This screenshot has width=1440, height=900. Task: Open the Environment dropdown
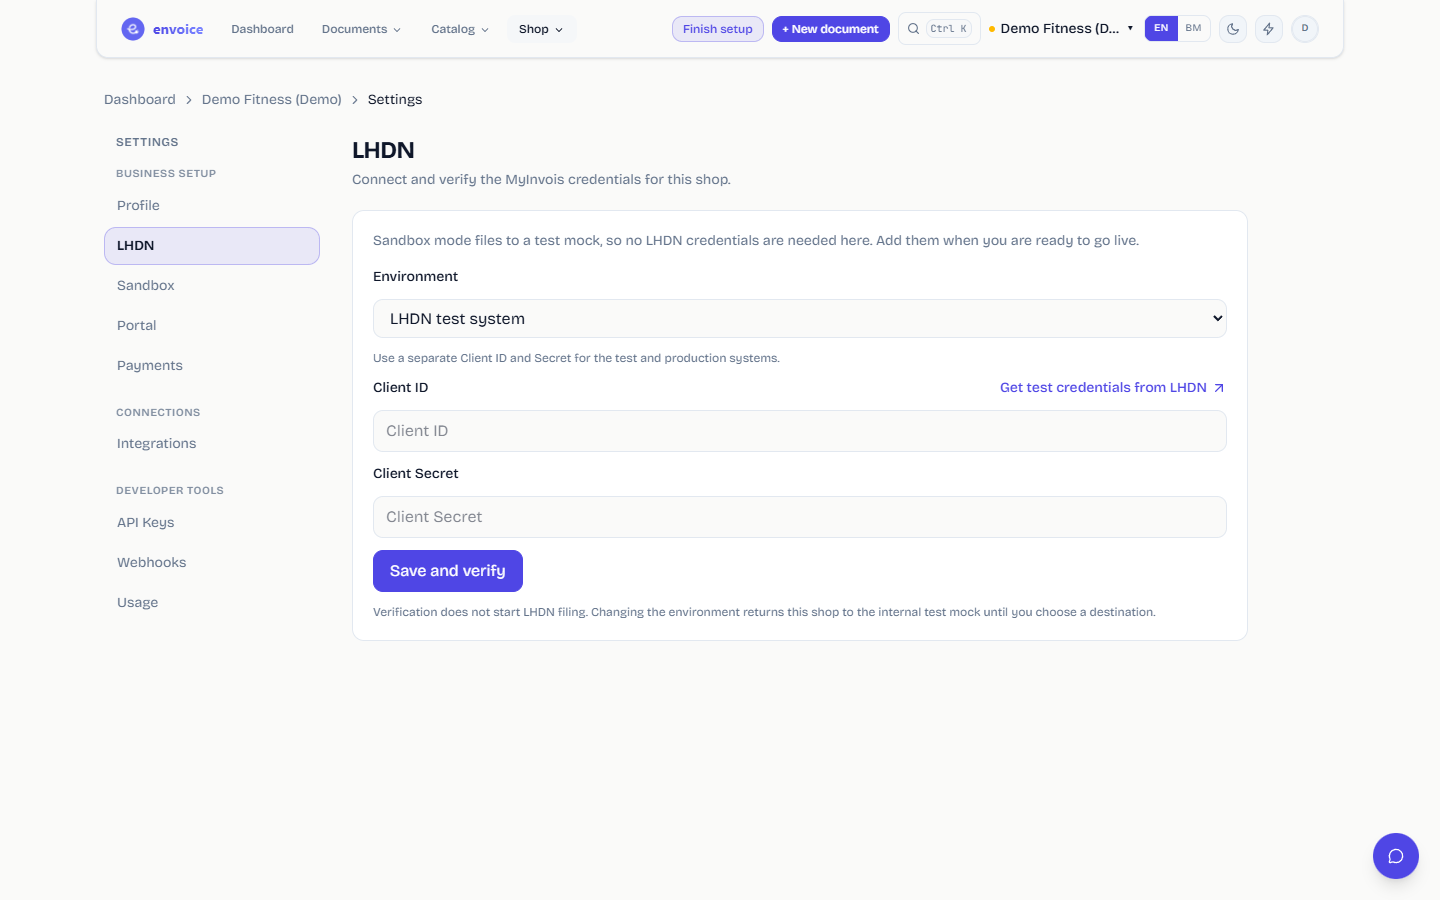point(800,319)
